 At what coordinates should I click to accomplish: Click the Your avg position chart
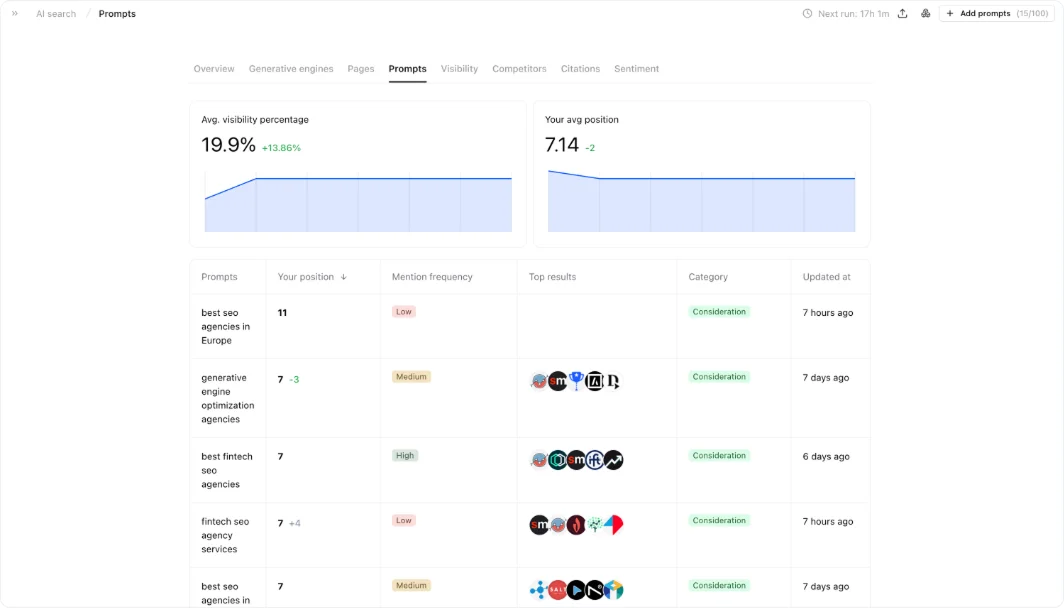[x=702, y=202]
